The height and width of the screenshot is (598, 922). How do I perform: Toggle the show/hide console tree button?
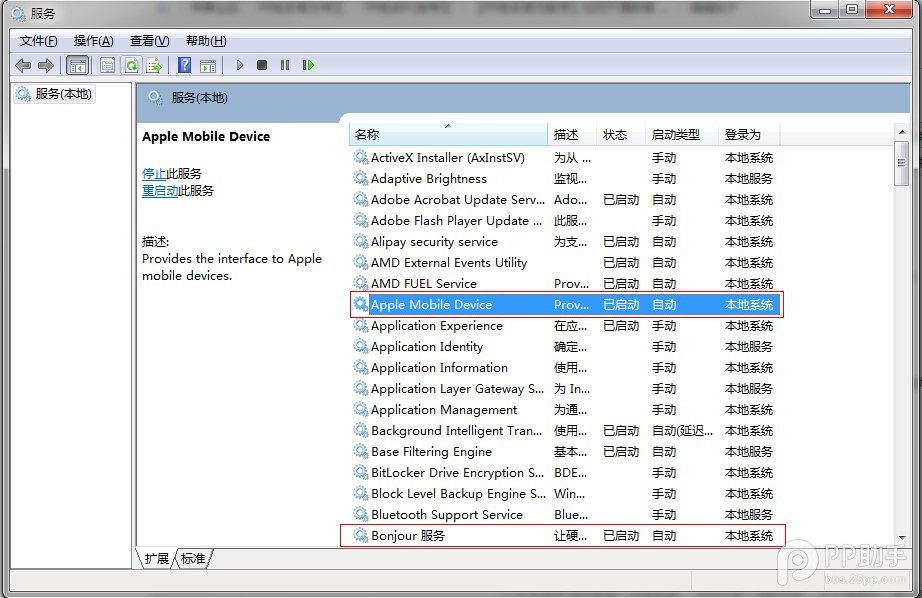point(77,66)
